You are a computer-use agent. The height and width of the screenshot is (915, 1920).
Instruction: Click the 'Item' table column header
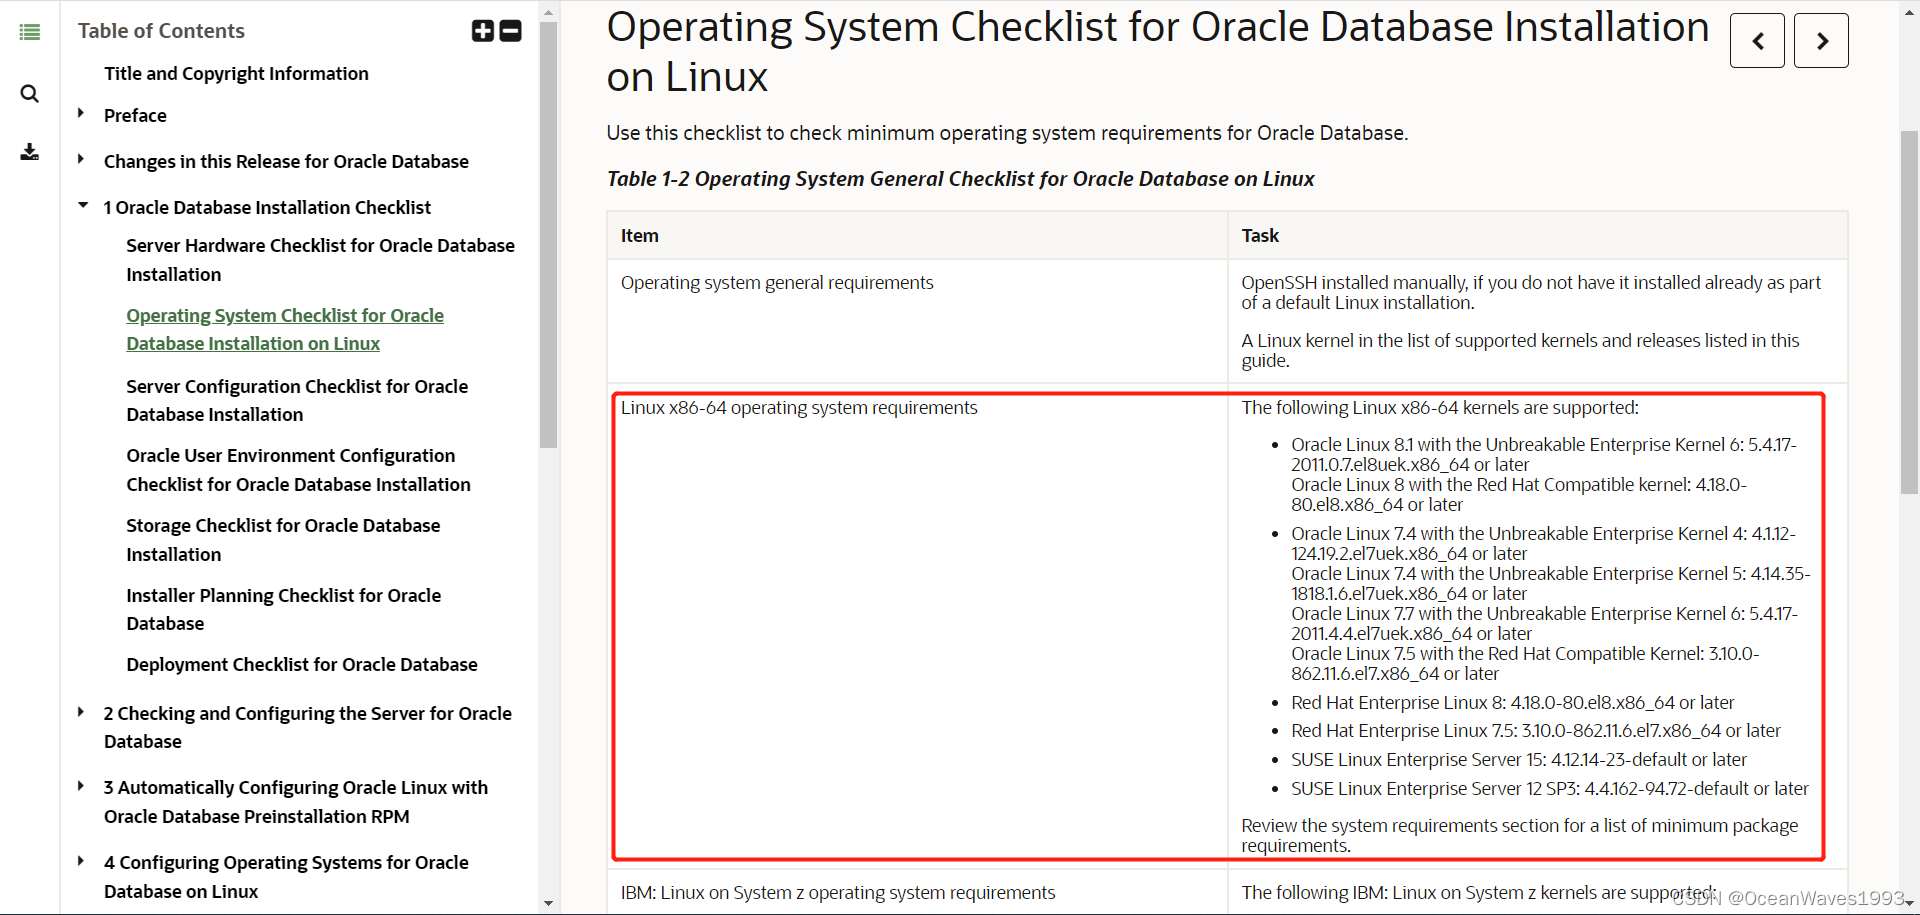(917, 236)
